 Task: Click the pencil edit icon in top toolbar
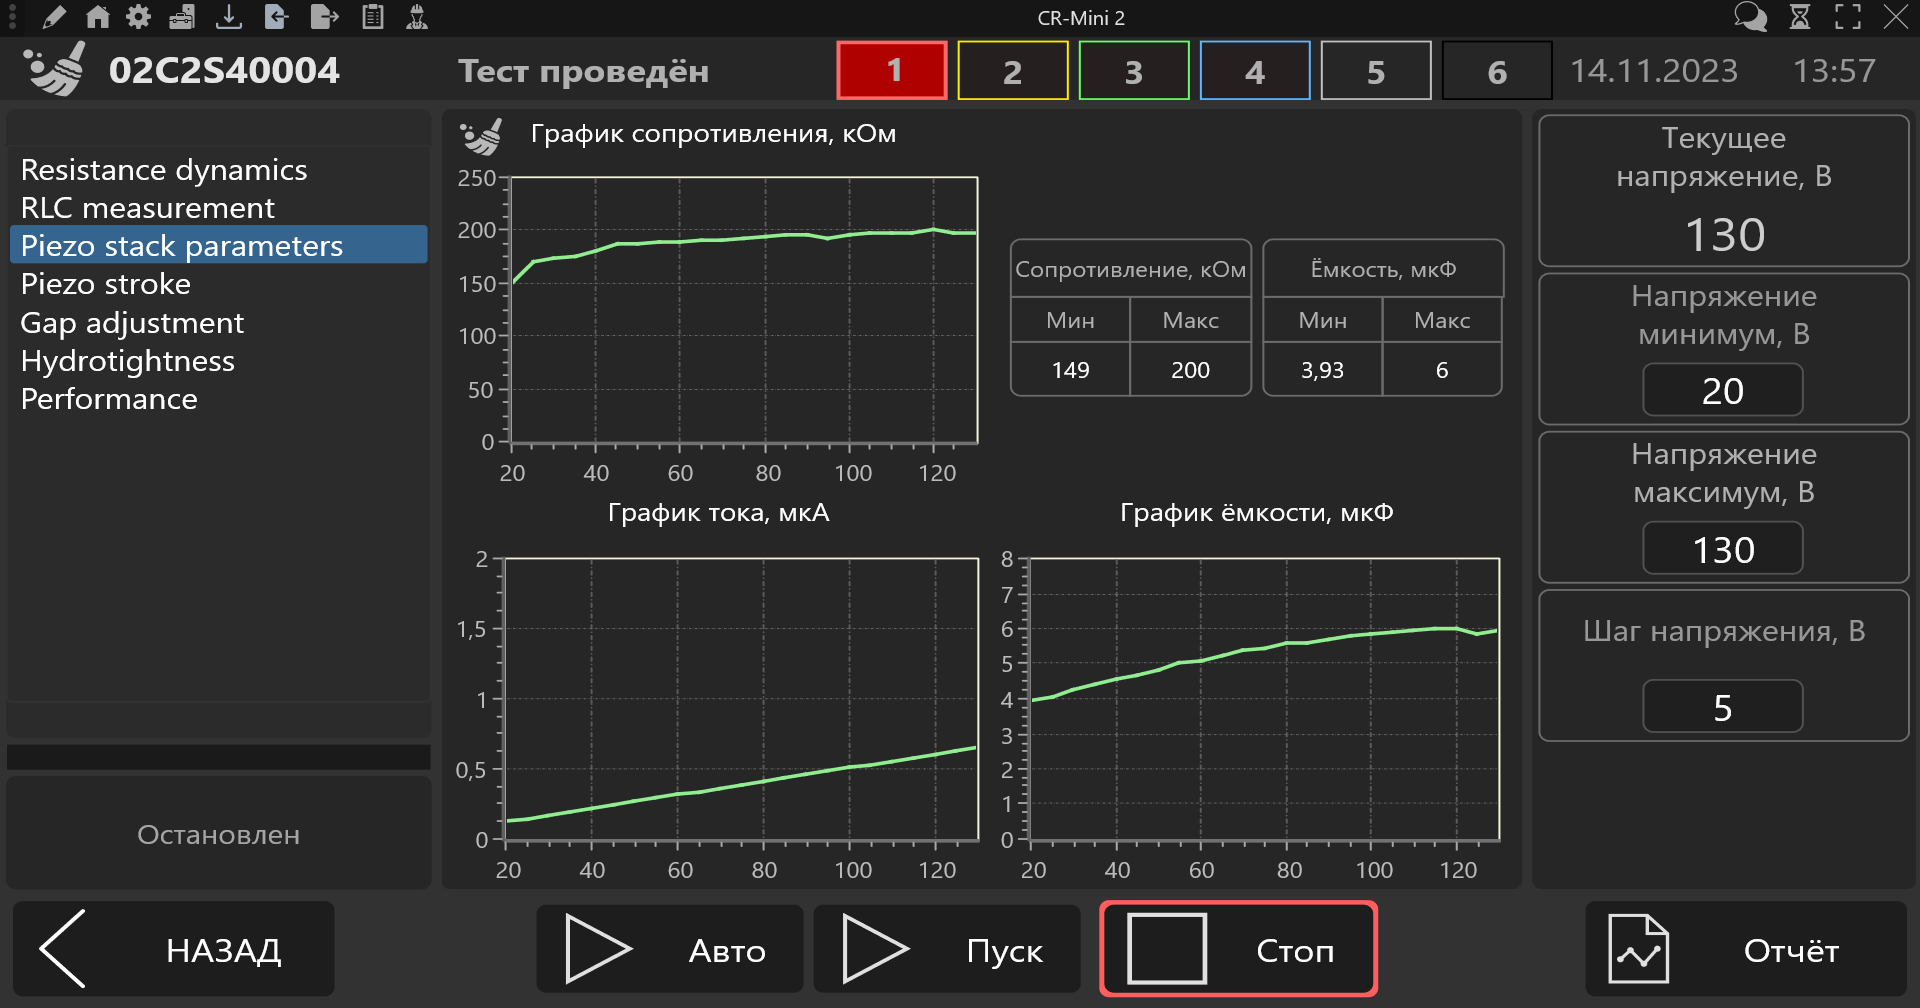coord(54,17)
